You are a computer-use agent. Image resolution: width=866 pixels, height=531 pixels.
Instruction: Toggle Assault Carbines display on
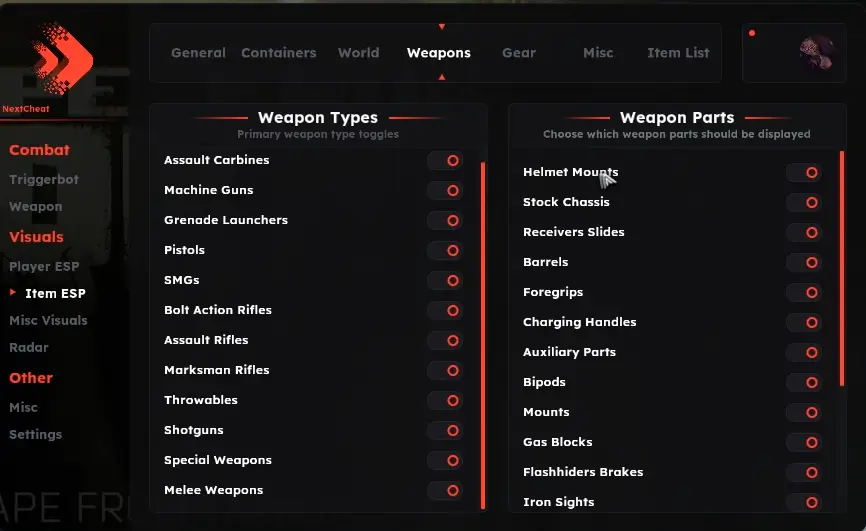tap(445, 160)
